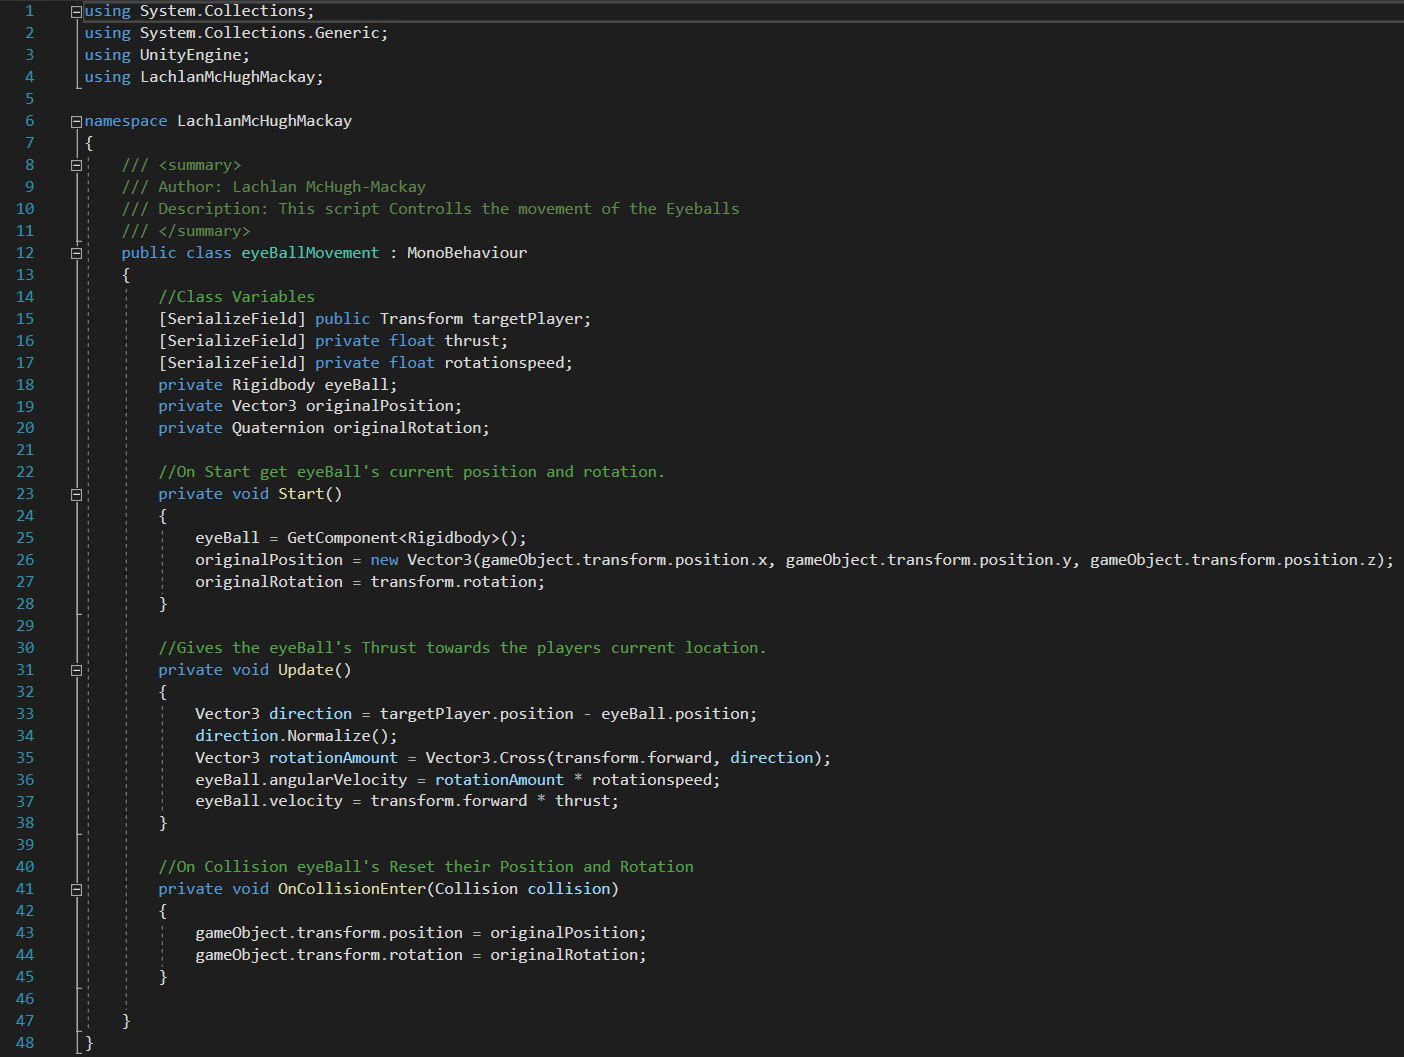Click line number 15 in gutter
This screenshot has width=1404, height=1057.
[x=25, y=319]
